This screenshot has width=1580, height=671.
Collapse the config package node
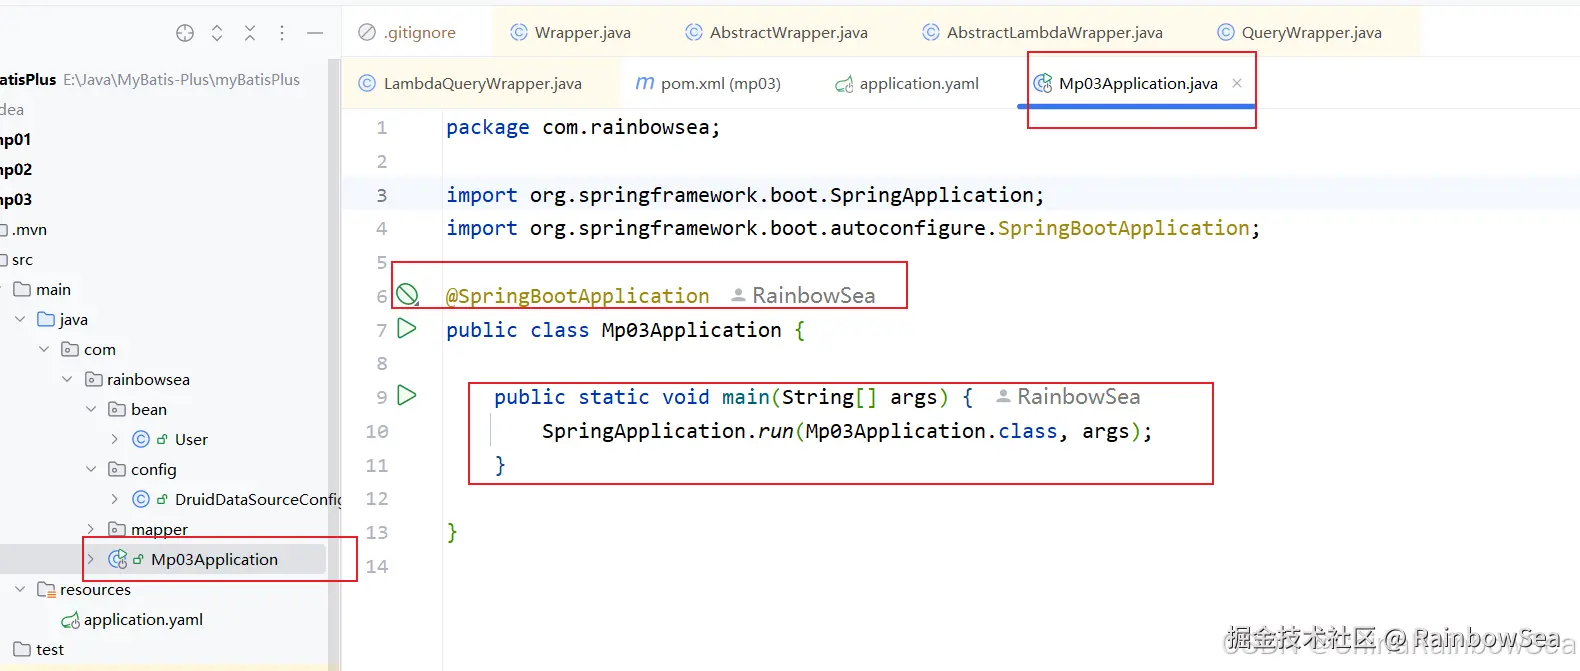(x=91, y=469)
